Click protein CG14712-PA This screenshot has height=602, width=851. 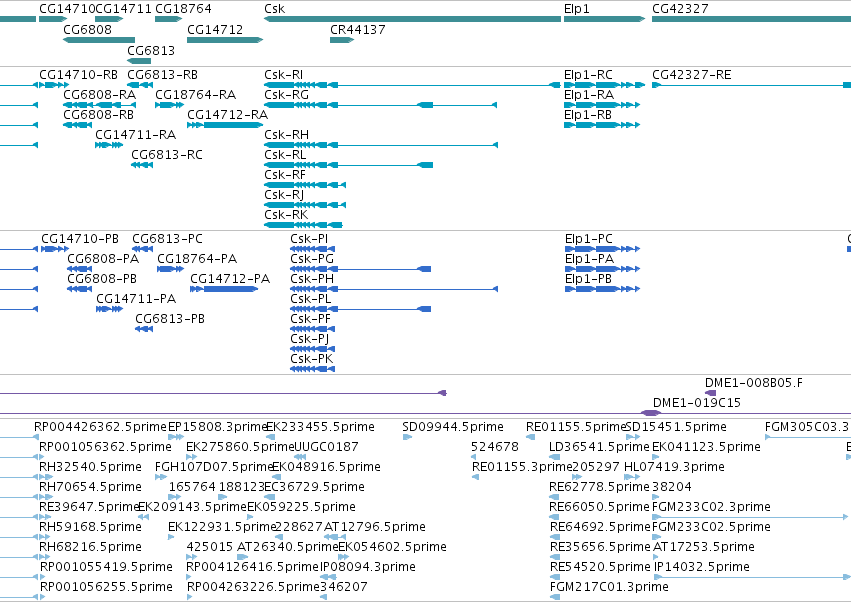[x=224, y=289]
